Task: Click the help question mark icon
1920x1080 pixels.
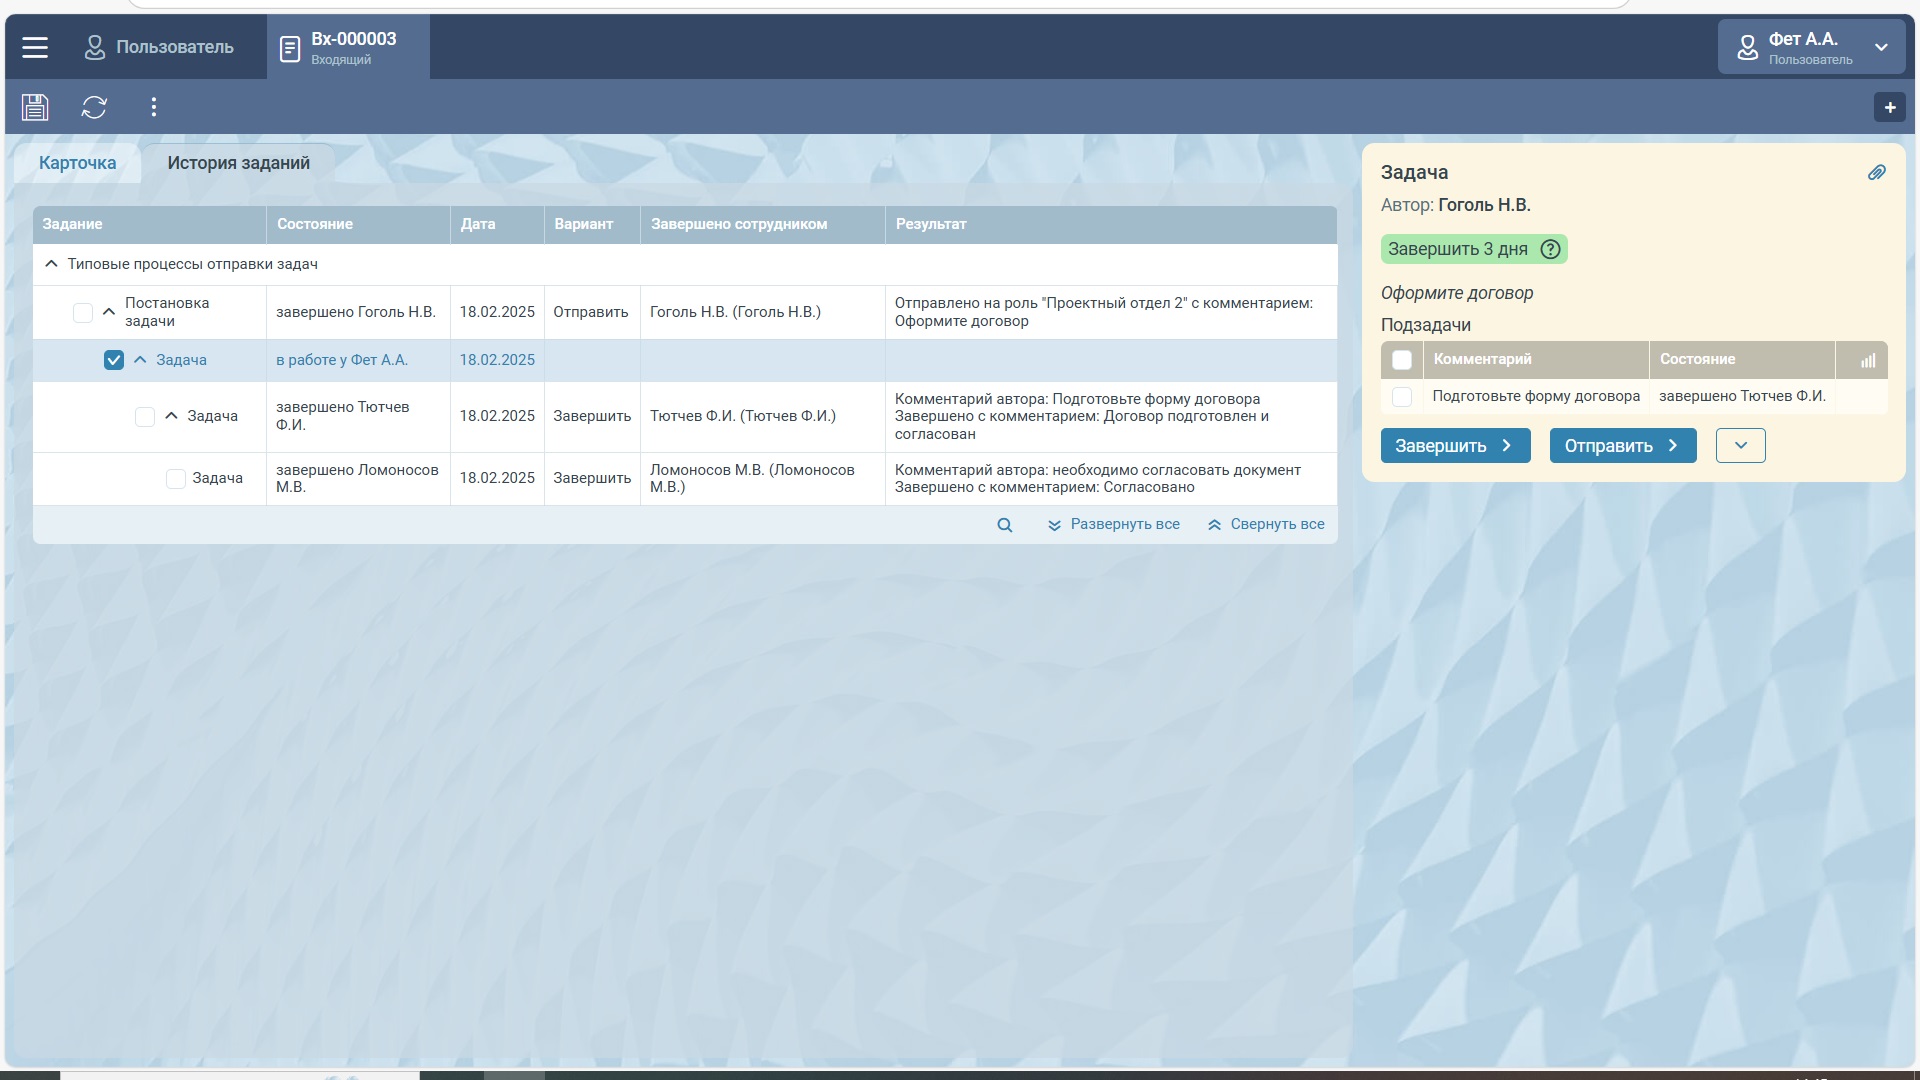Action: tap(1550, 250)
